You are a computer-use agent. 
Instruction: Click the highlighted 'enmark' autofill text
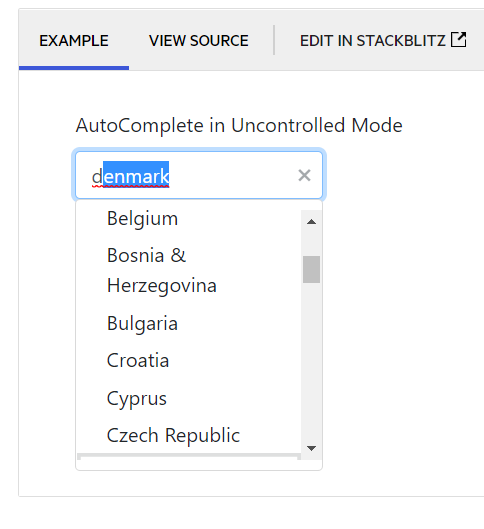[136, 176]
